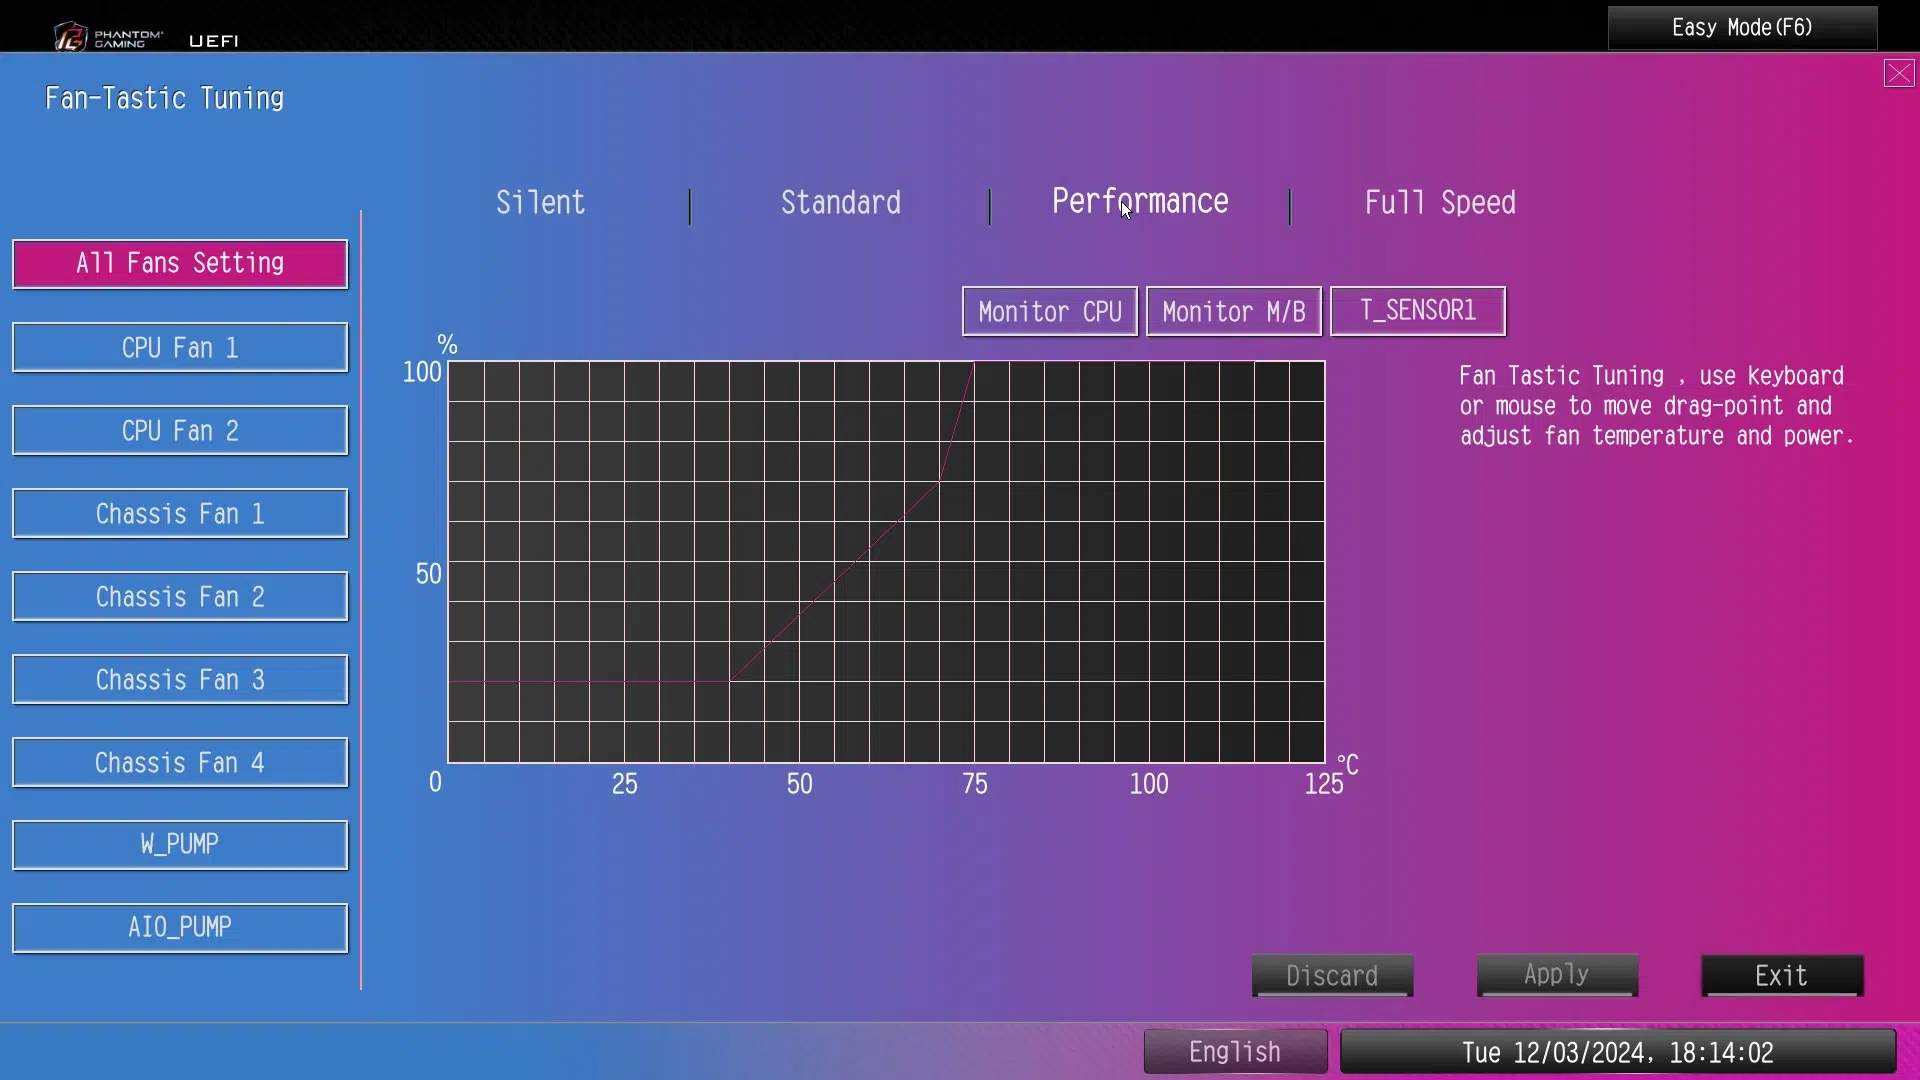Select the W_PUMP entry

[180, 845]
